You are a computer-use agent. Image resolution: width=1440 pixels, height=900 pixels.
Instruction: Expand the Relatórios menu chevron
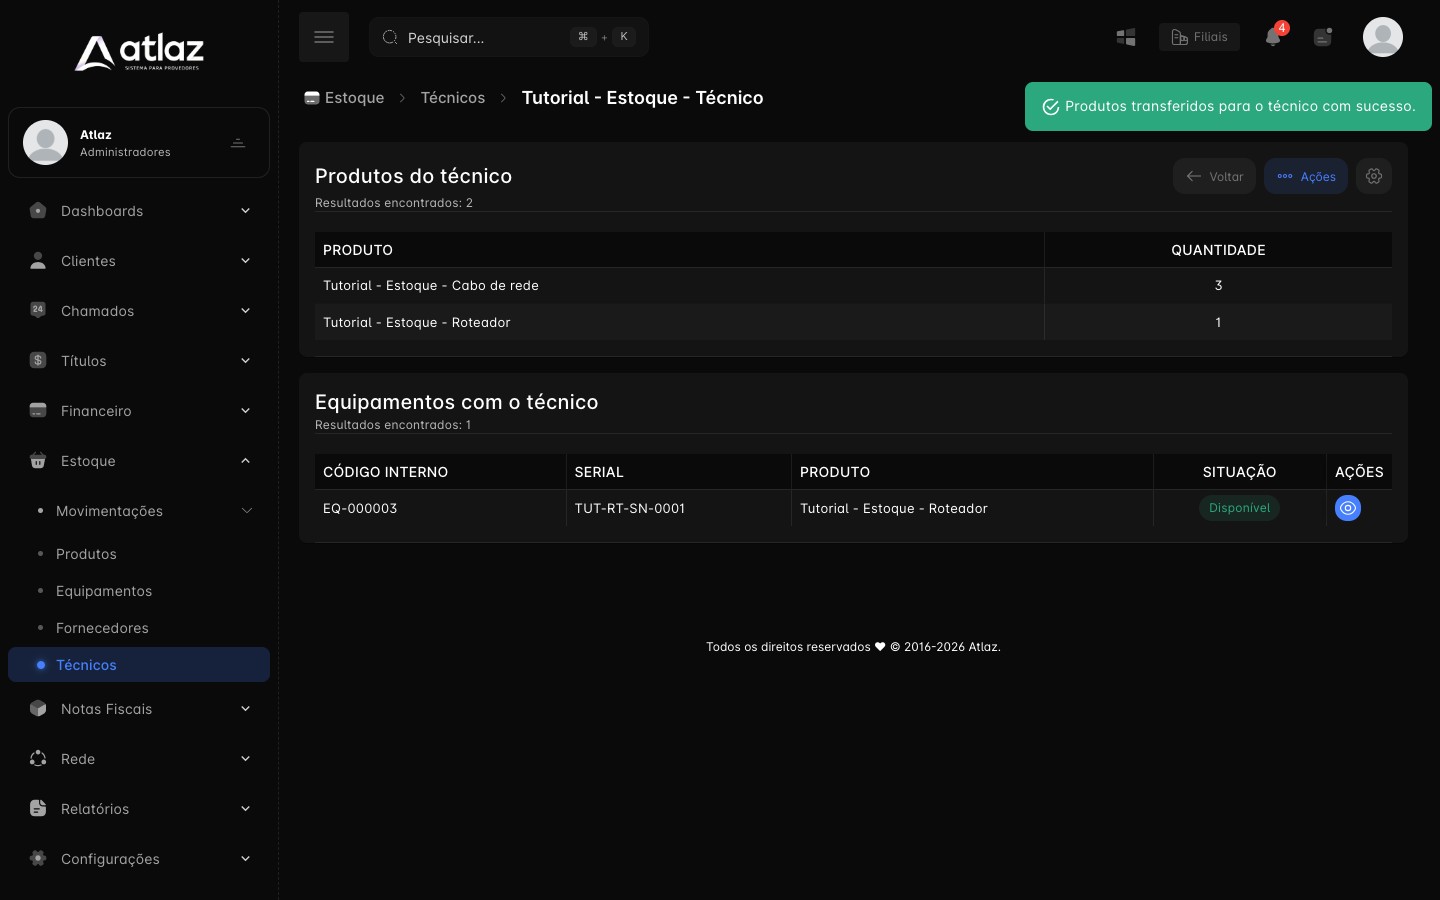click(x=245, y=809)
